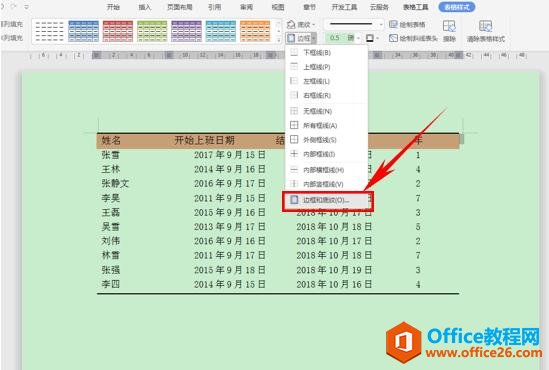This screenshot has width=549, height=370.
Task: Click the name cell 王林
Action: pos(111,169)
